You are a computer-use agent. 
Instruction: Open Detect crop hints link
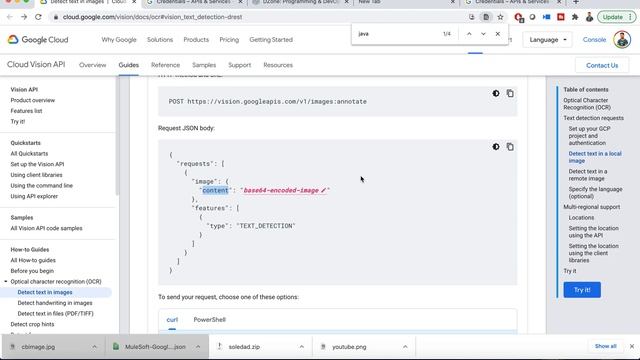coord(32,324)
